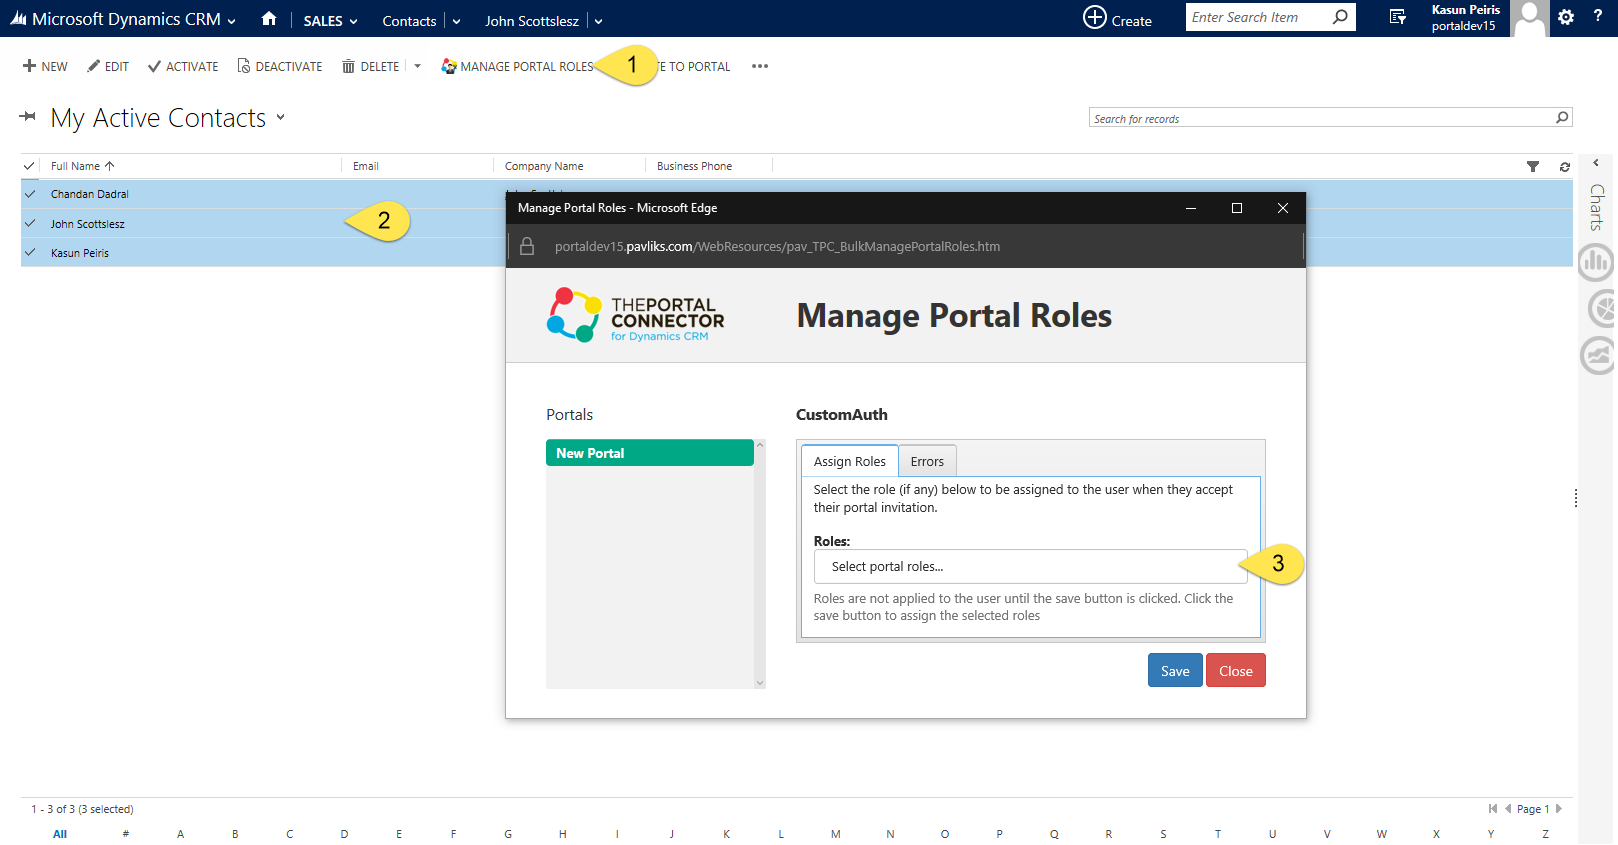Open the Kasun Peiris contact link

(80, 253)
